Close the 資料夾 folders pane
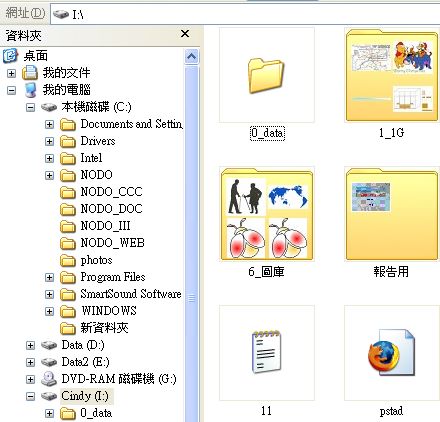The image size is (440, 422). coord(185,34)
